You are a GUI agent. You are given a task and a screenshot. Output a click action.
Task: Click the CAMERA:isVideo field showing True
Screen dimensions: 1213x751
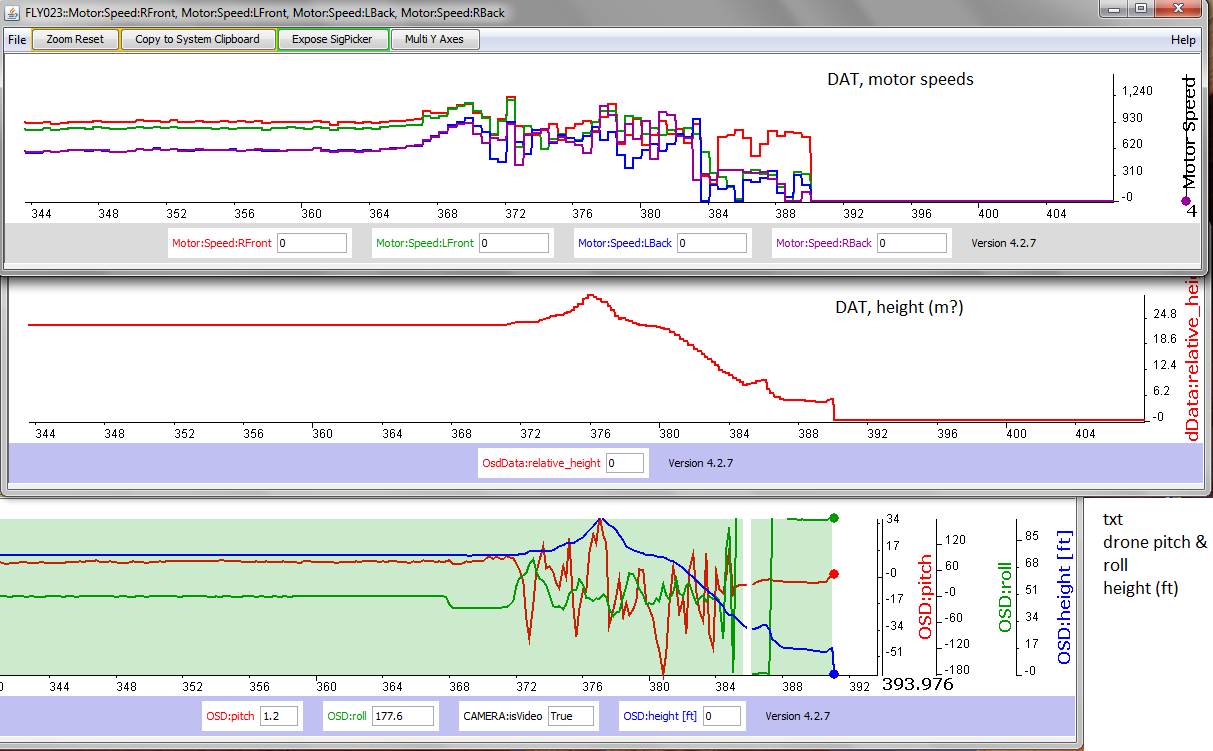(571, 716)
